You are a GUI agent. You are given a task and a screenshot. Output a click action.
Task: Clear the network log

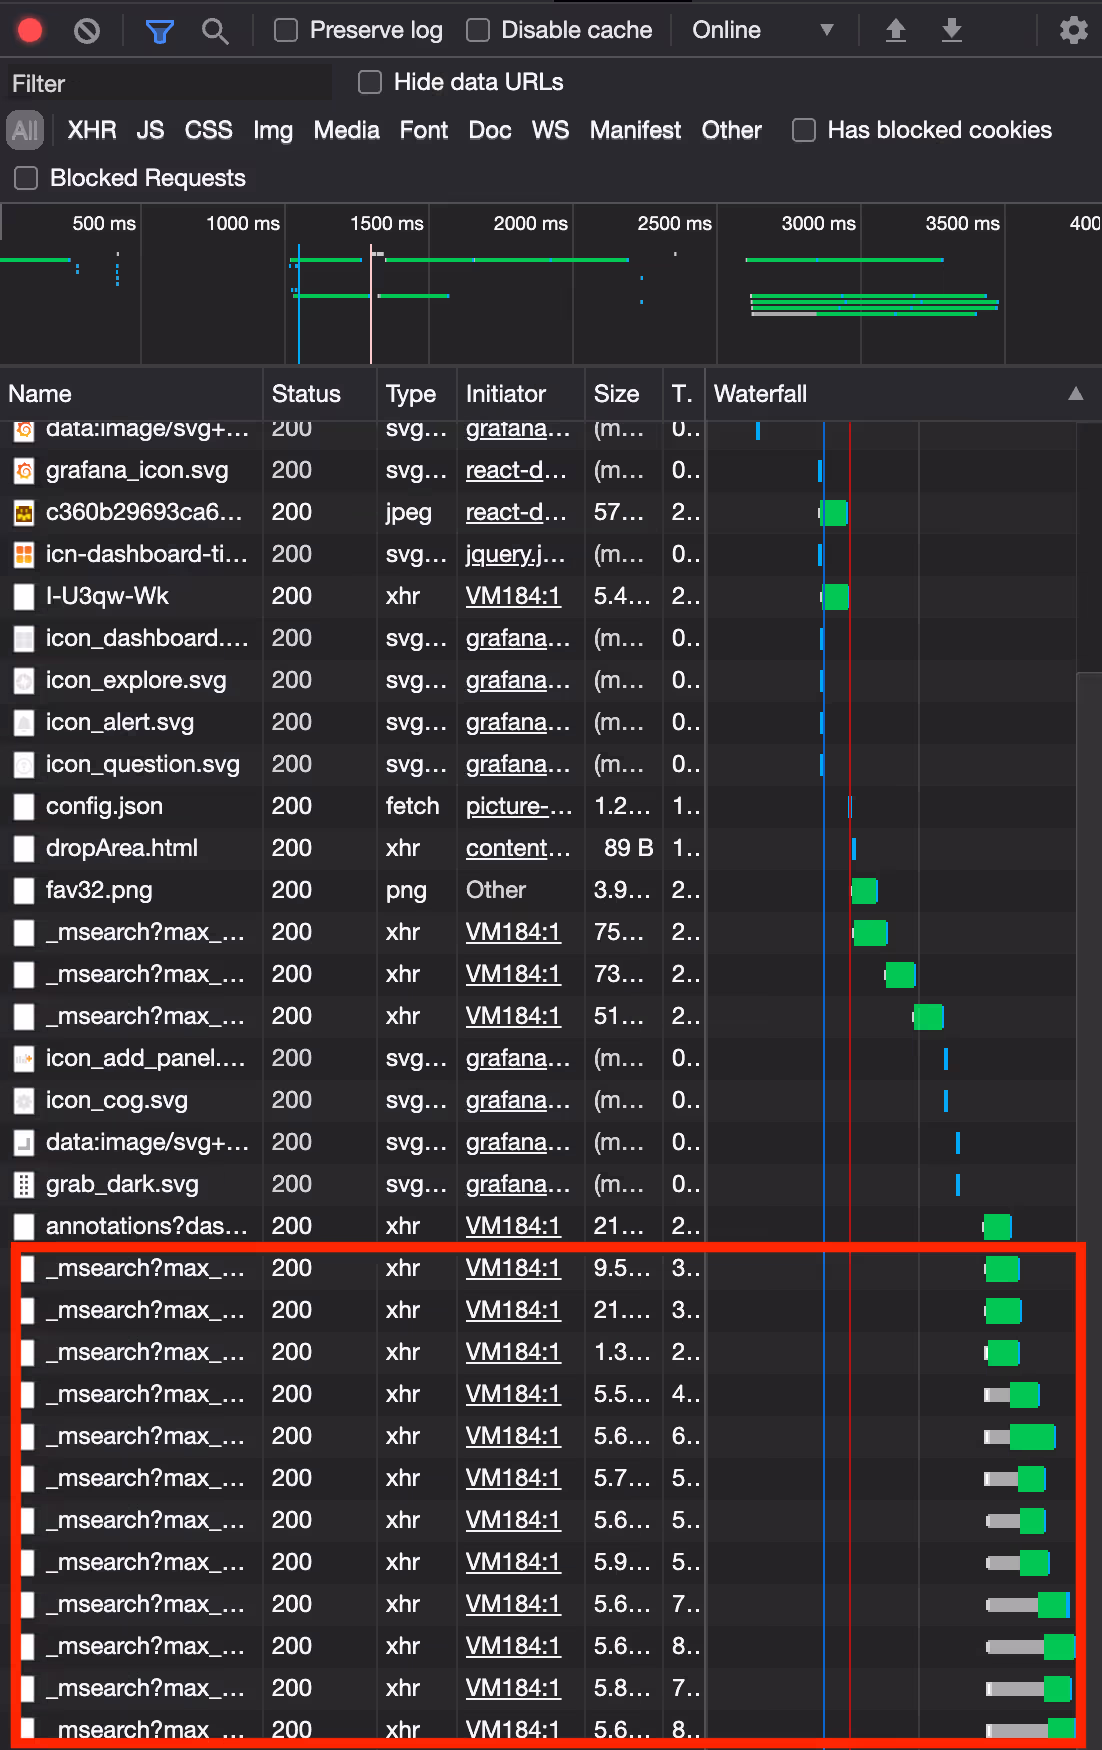tap(87, 31)
